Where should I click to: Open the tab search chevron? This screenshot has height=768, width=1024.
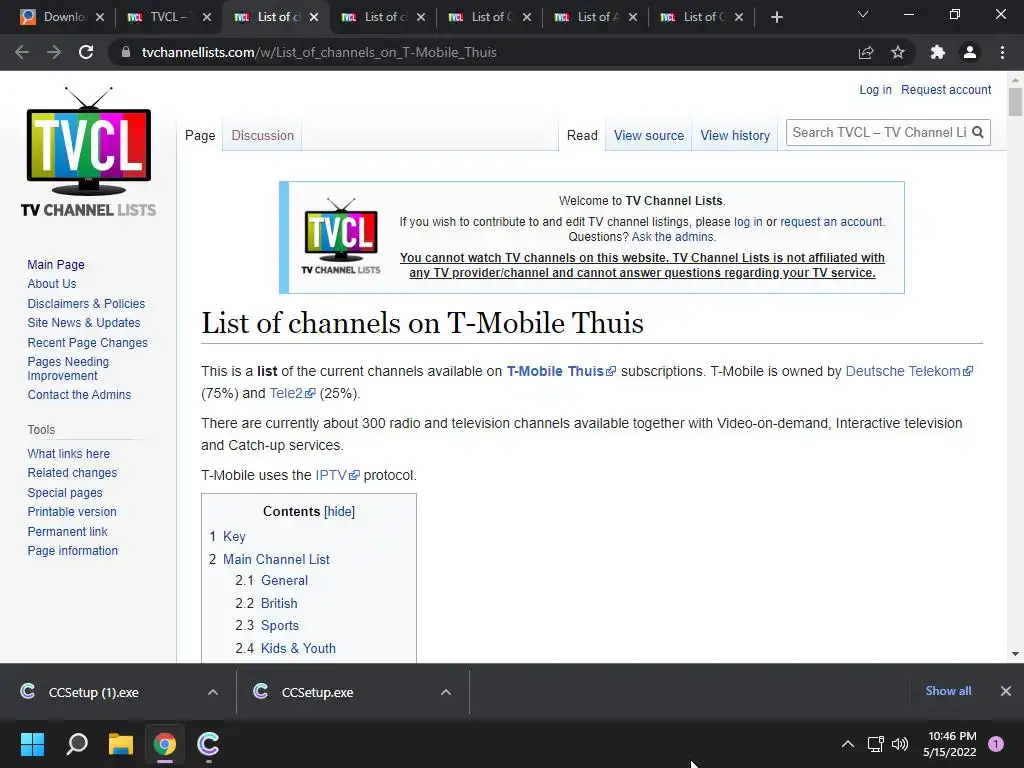pos(863,14)
